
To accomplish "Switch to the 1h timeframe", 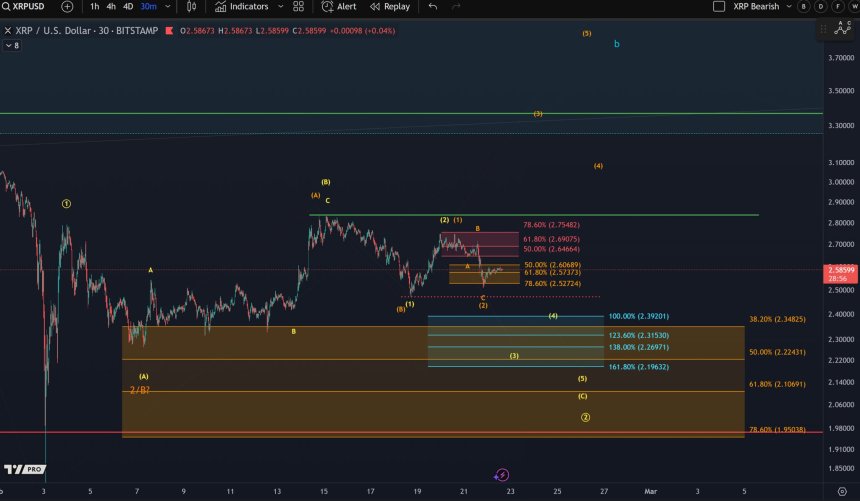I will [94, 6].
